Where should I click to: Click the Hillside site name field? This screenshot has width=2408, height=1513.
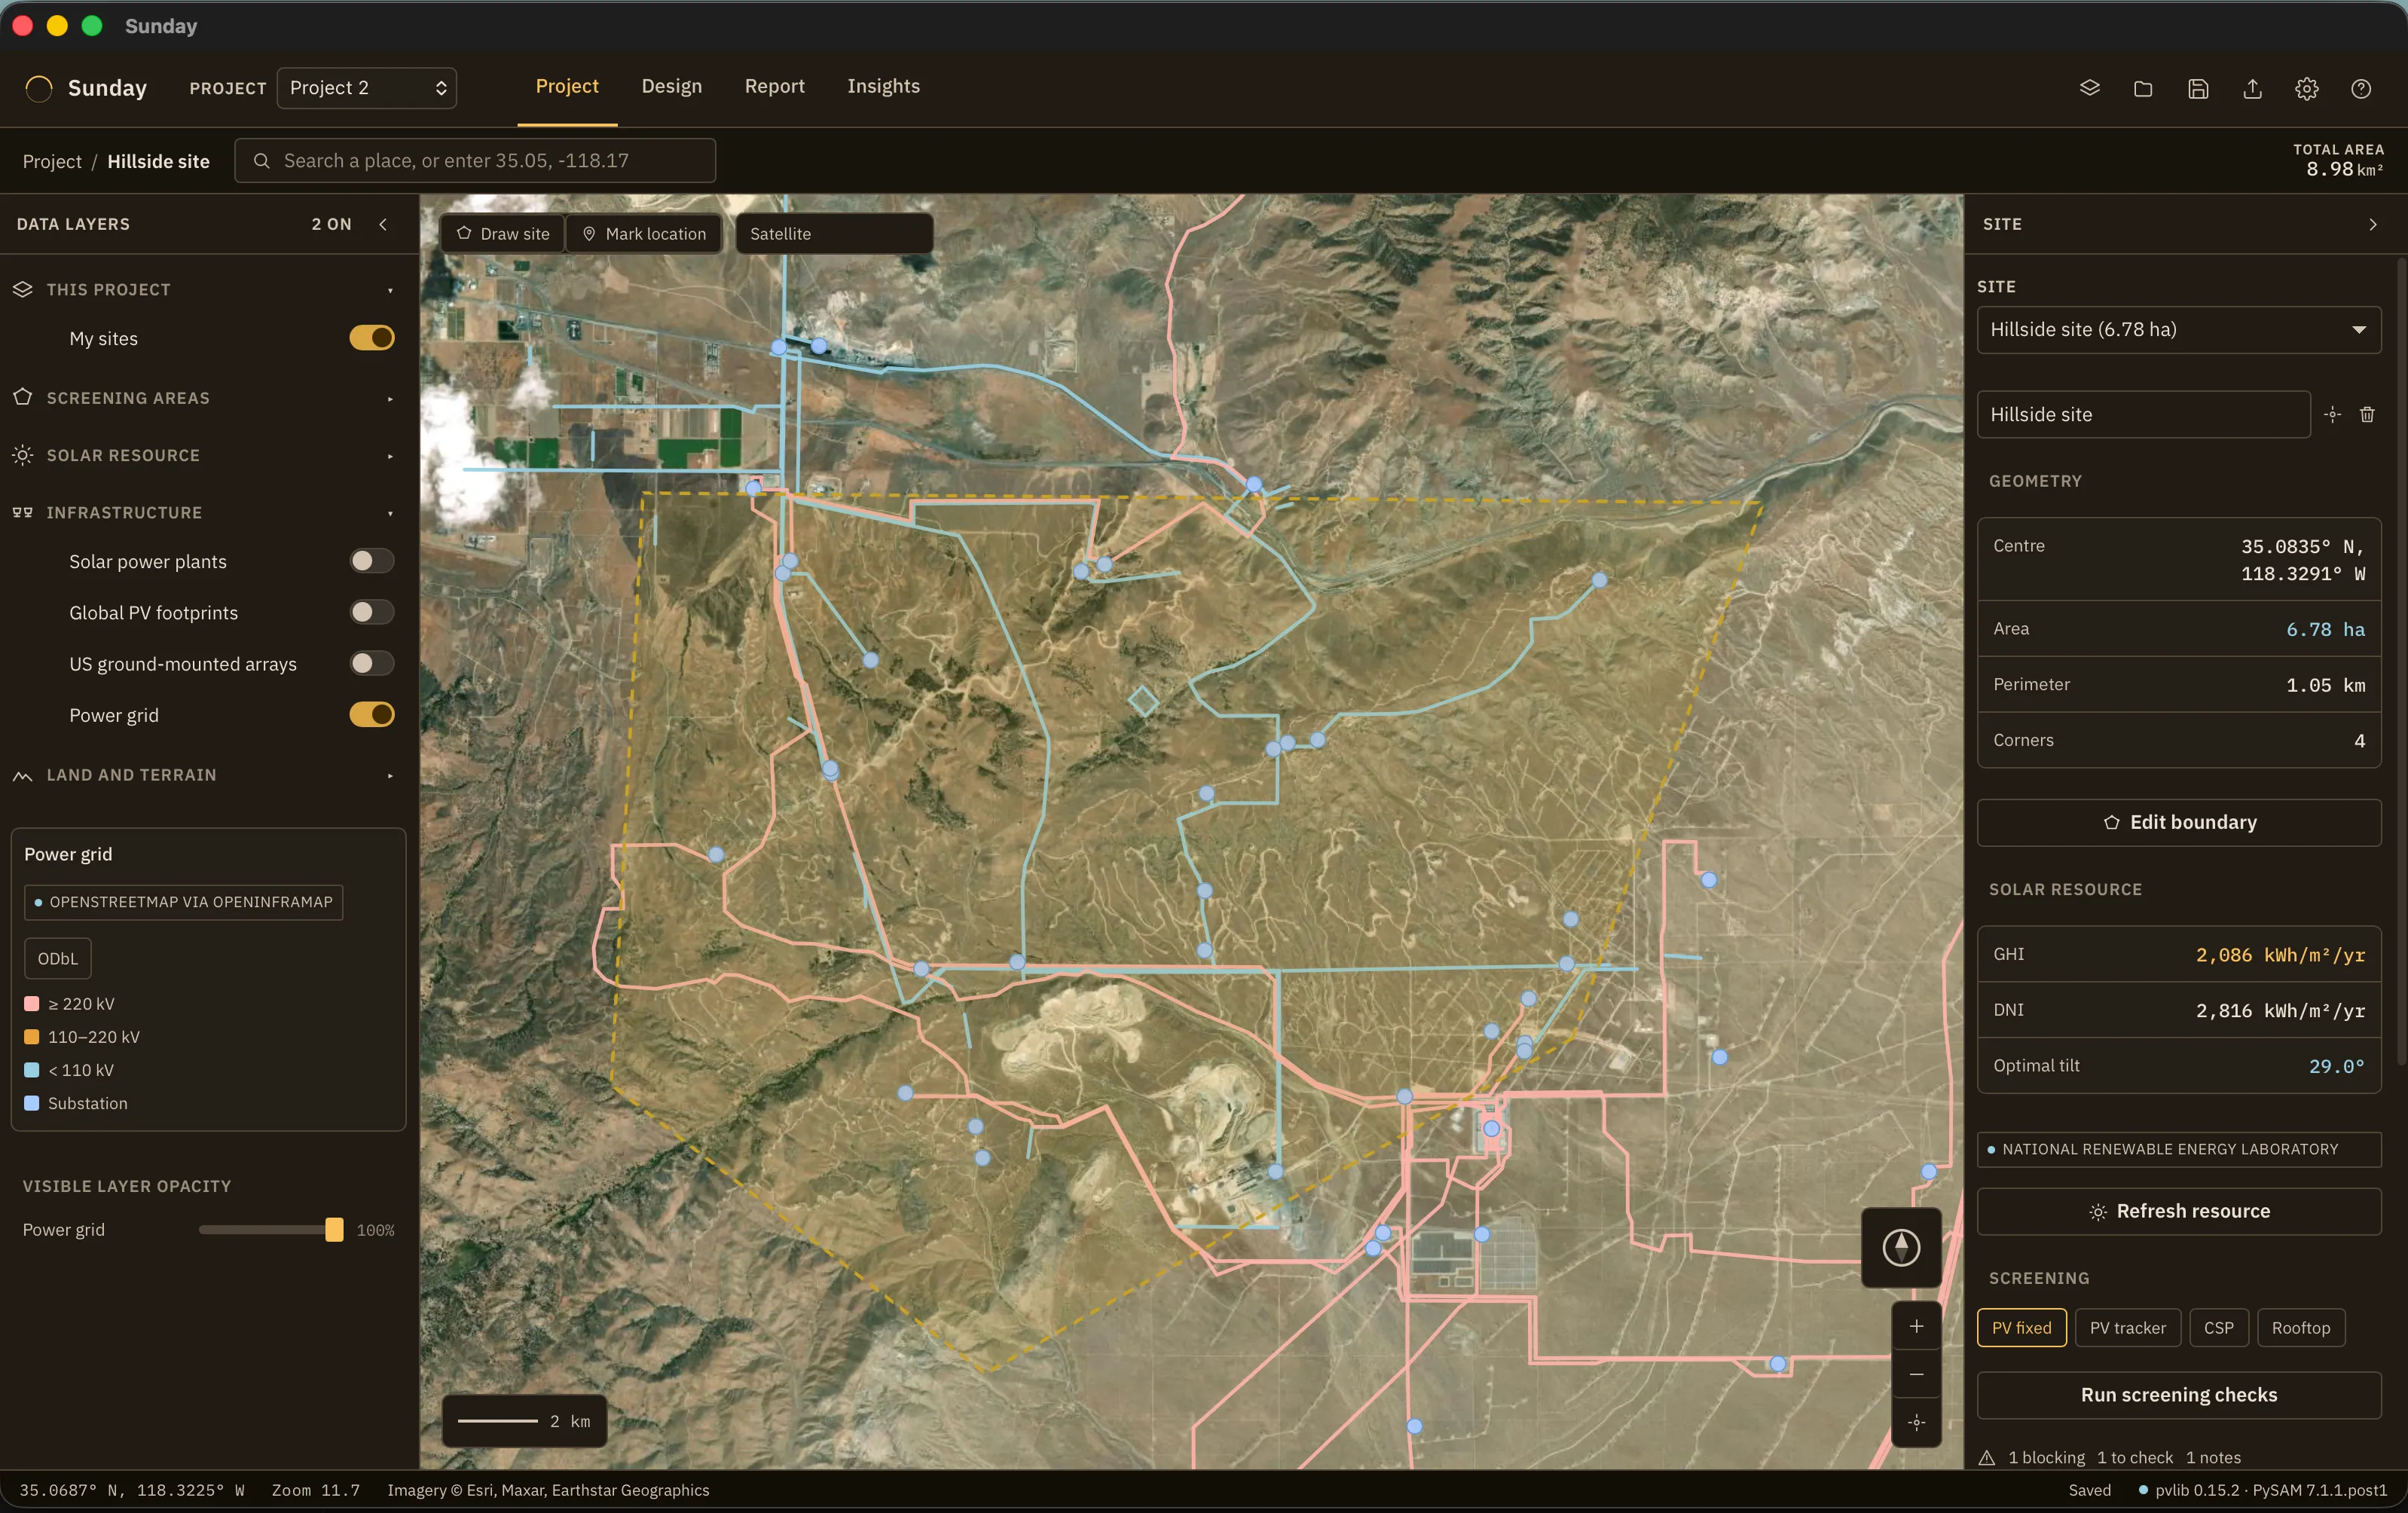tap(2143, 414)
